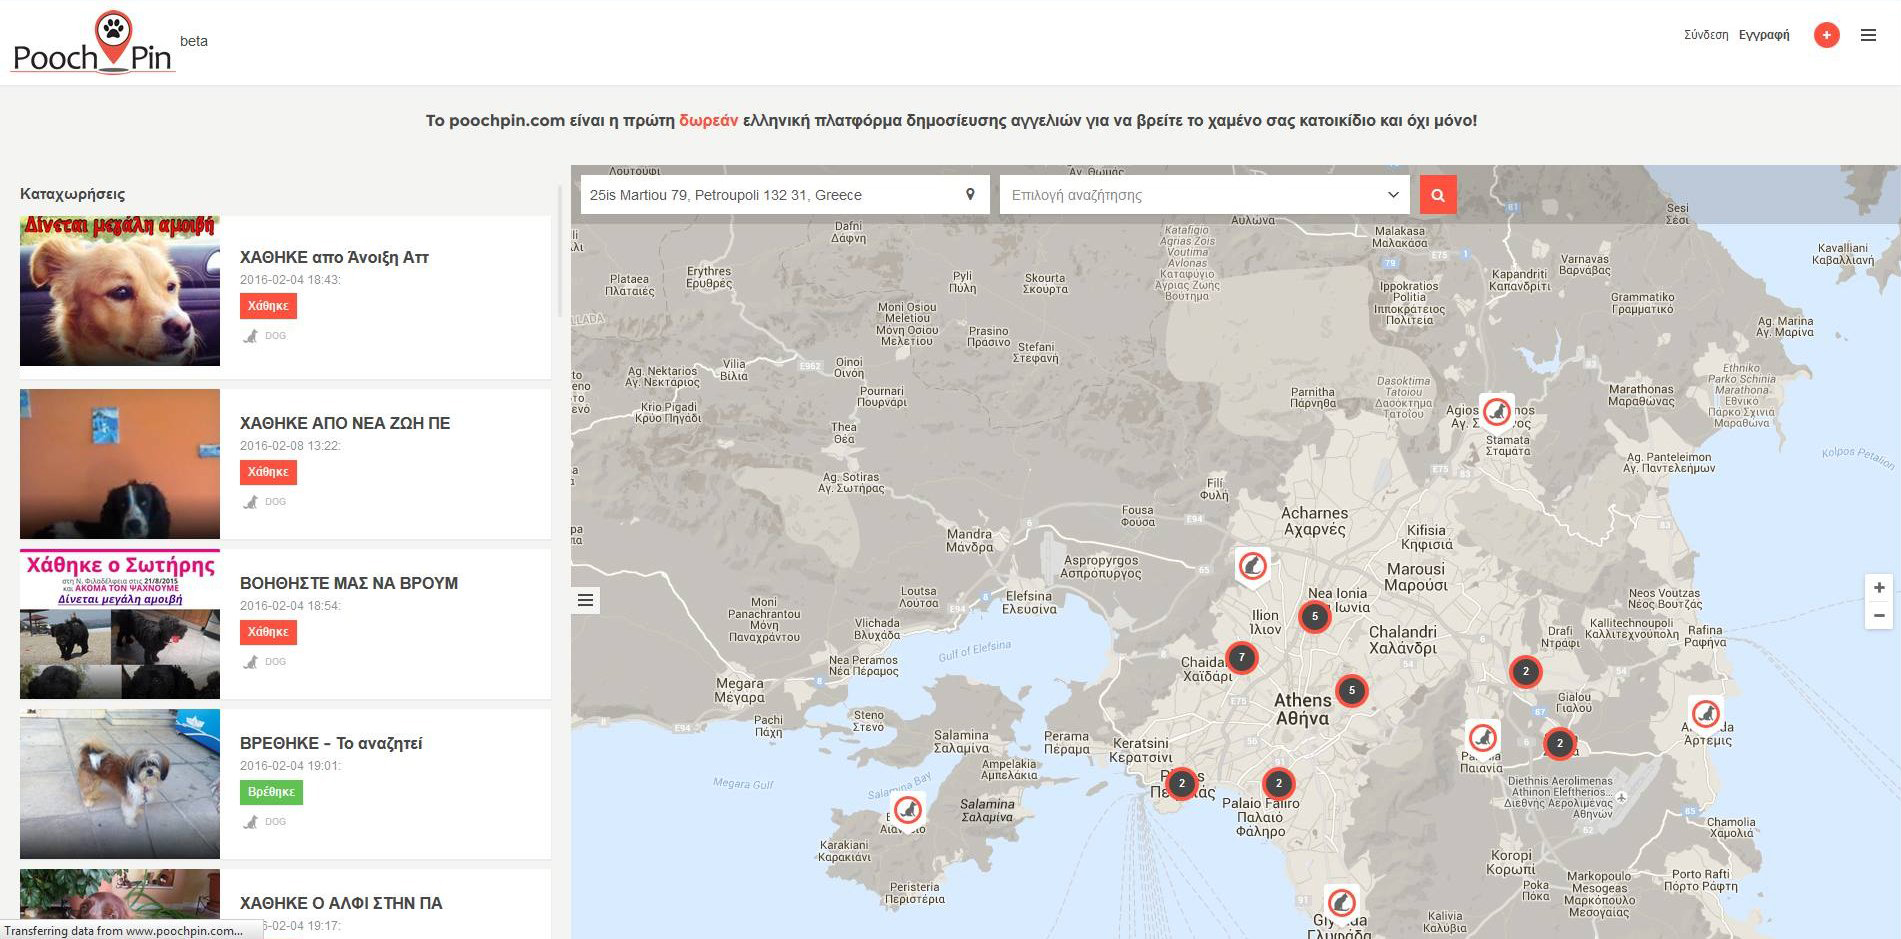Viewport: 1901px width, 939px height.
Task: Click dog icon on ΒΡΕΘΗΚΕ listing
Action: click(x=251, y=822)
